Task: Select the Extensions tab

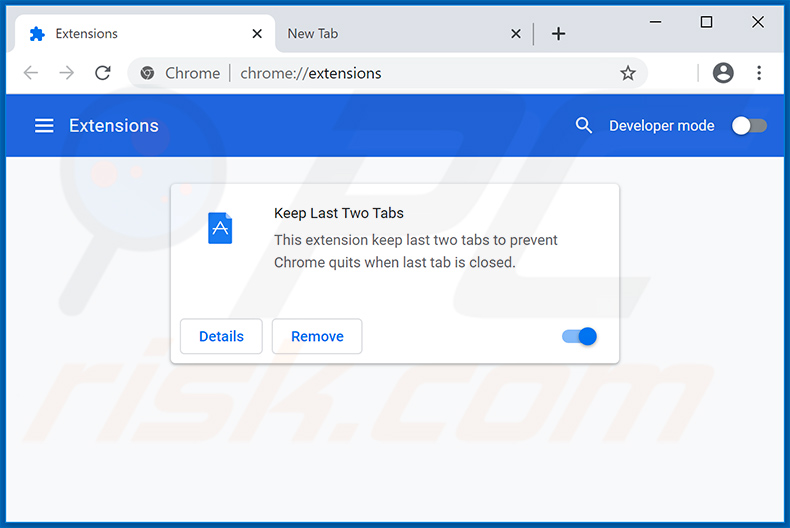Action: (x=145, y=34)
